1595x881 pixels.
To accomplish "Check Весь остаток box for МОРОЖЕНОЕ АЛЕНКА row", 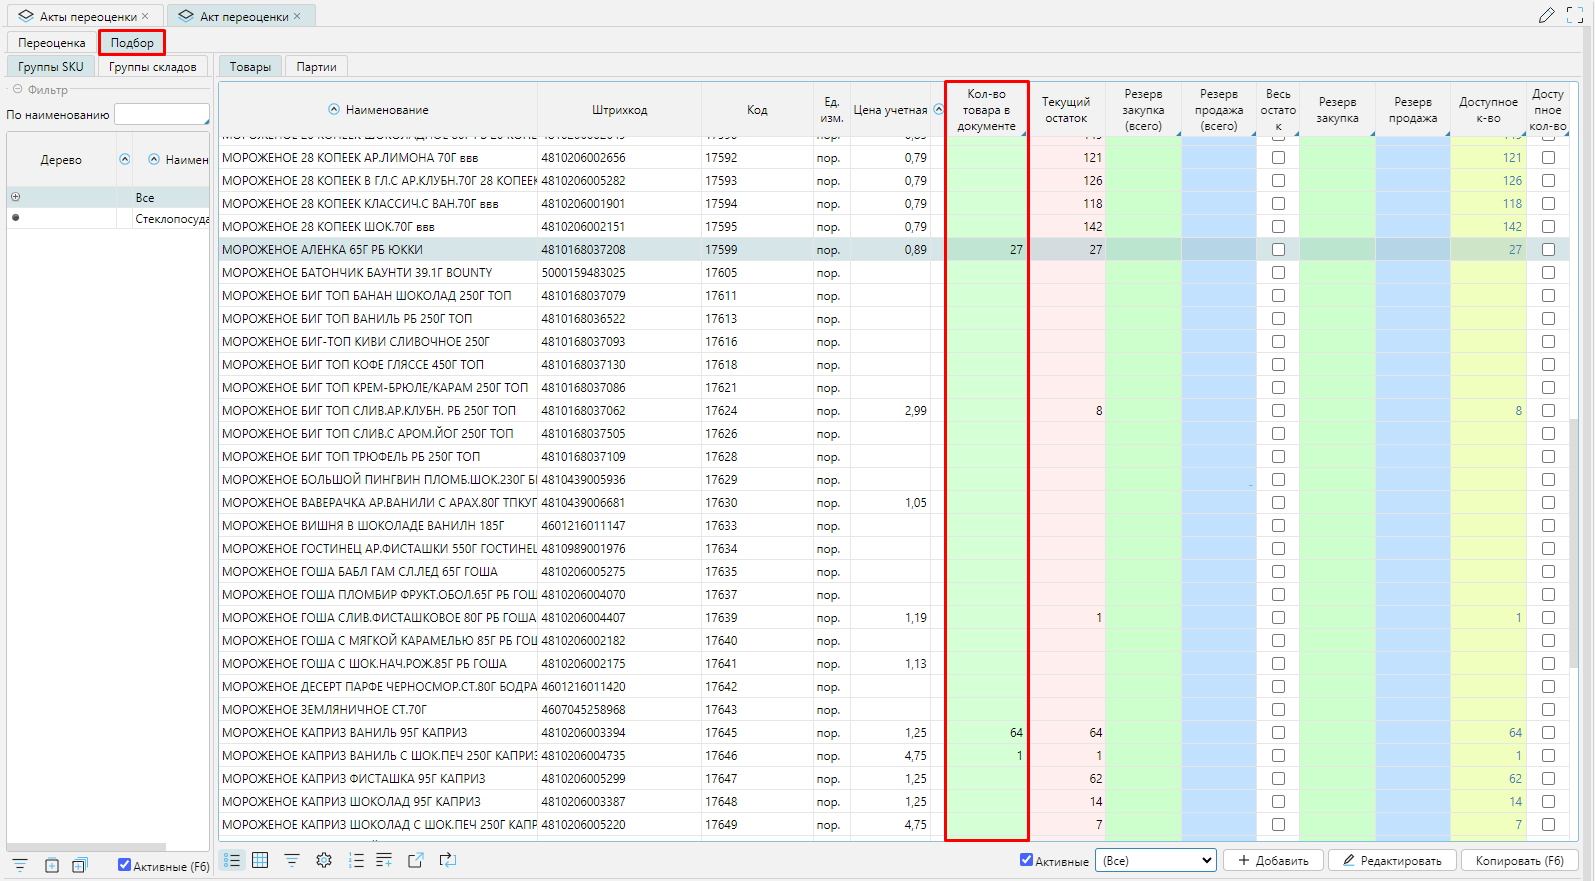I will coord(1278,250).
